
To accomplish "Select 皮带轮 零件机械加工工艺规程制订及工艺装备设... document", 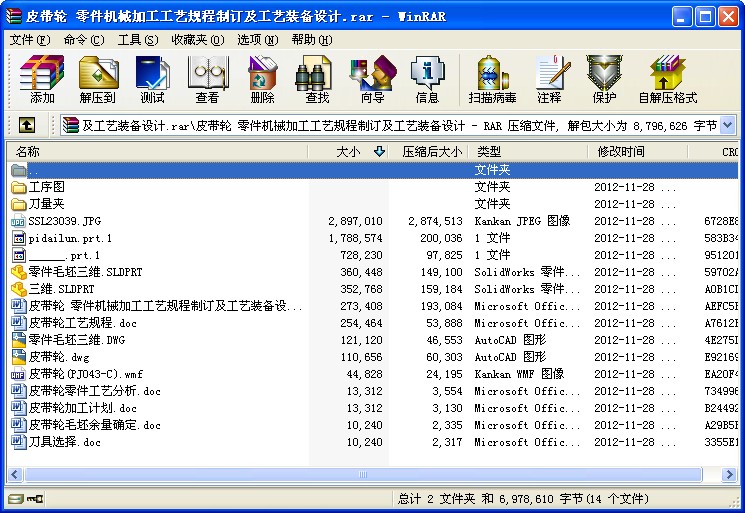I will [157, 306].
